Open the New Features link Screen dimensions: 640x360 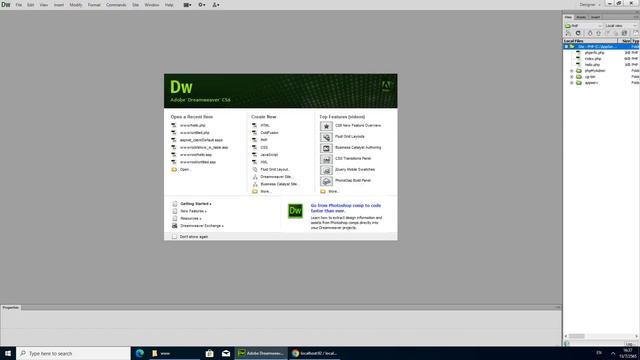[193, 211]
